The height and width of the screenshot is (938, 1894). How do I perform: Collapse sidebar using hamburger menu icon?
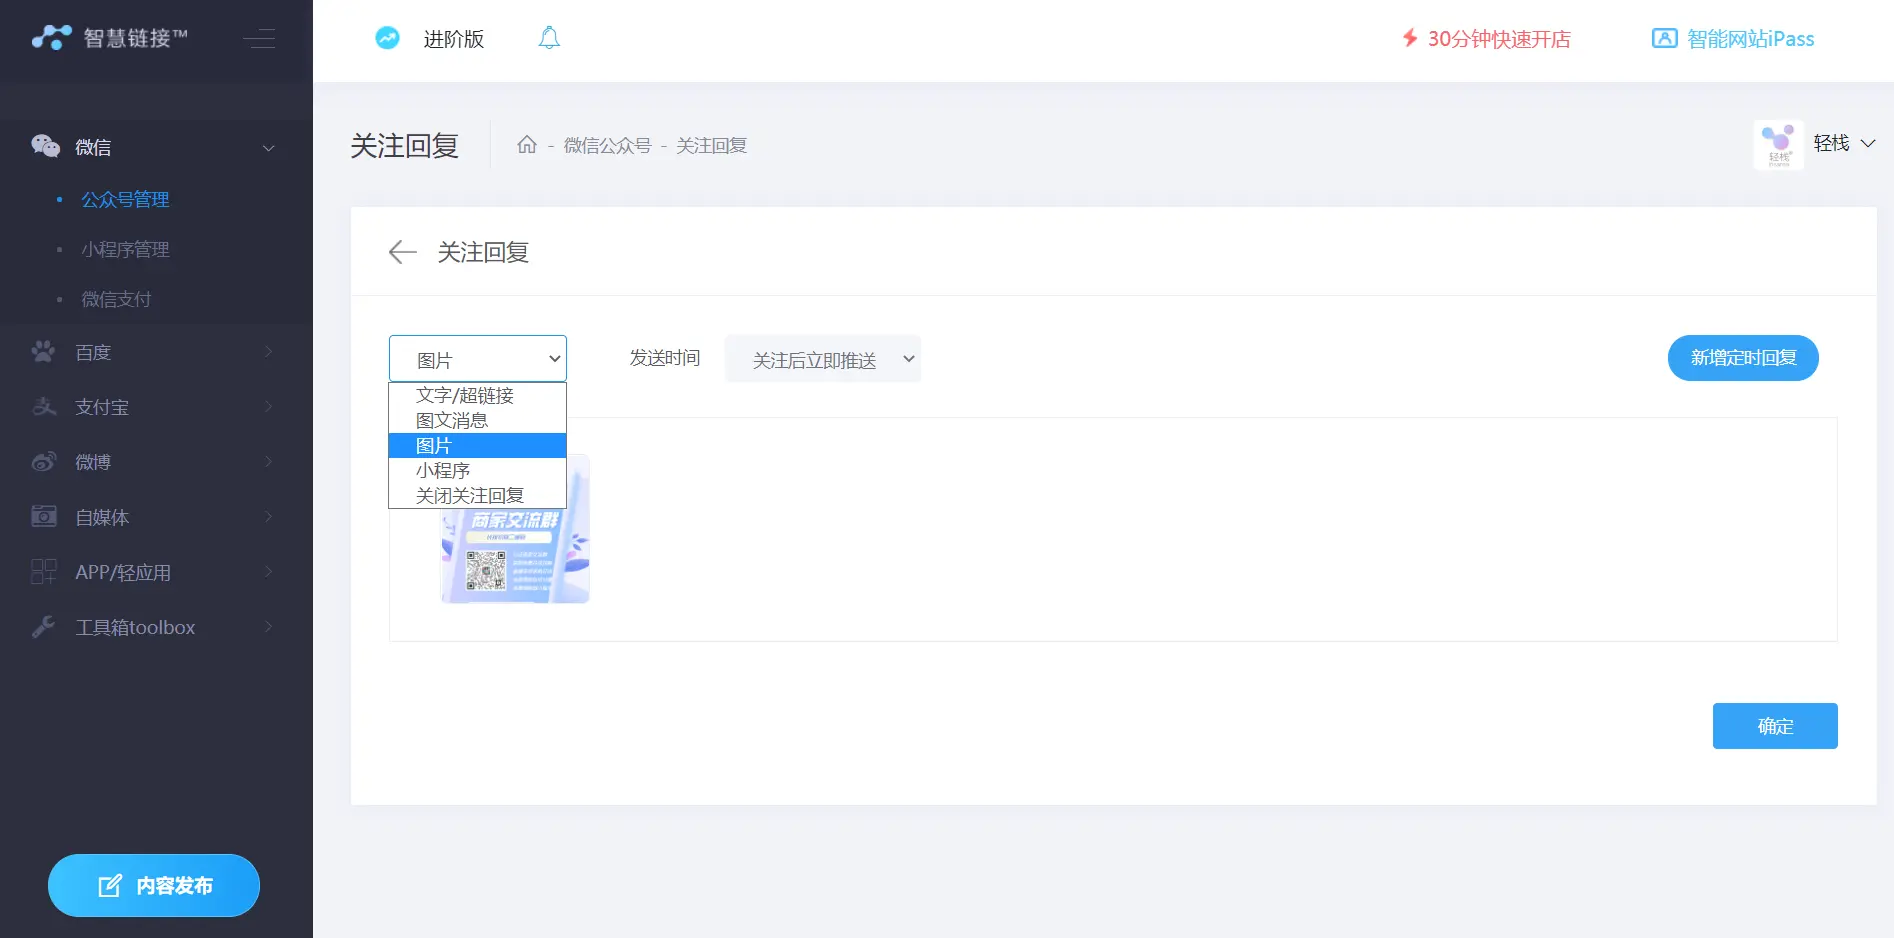259,39
